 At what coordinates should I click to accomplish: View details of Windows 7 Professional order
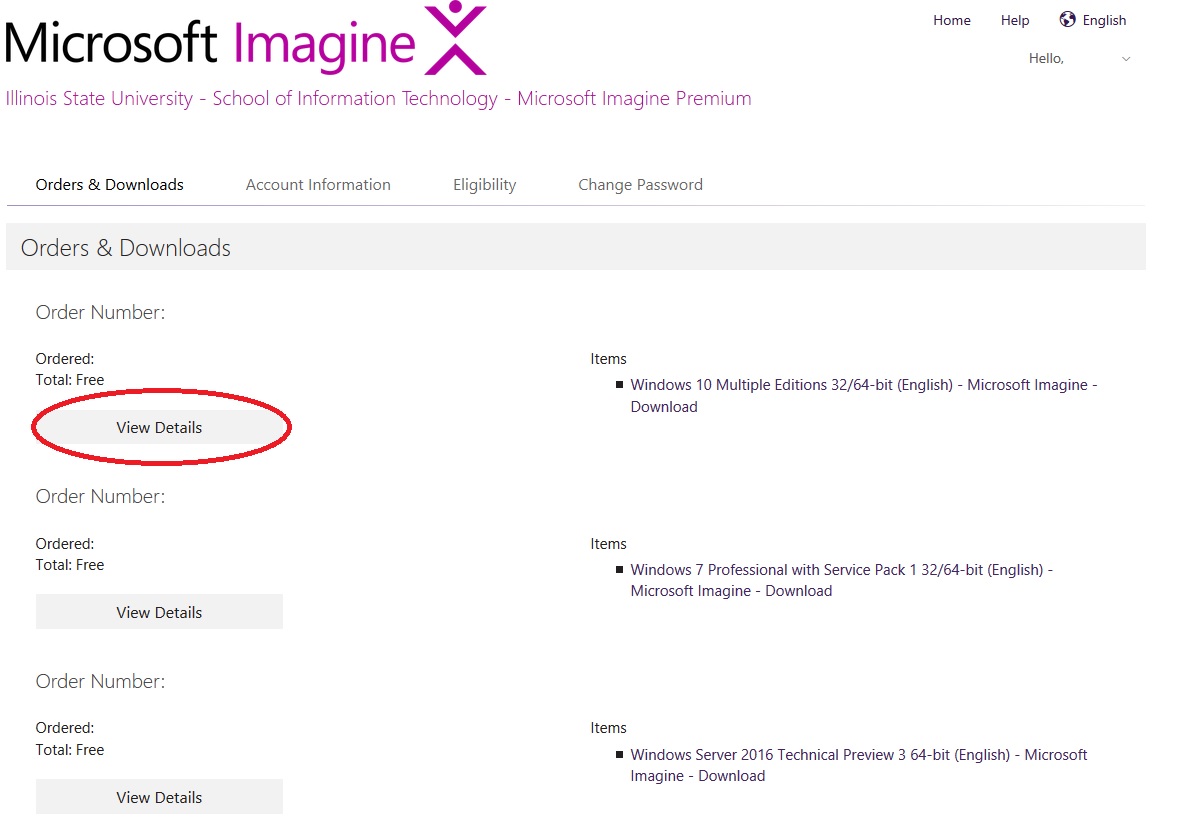click(159, 612)
